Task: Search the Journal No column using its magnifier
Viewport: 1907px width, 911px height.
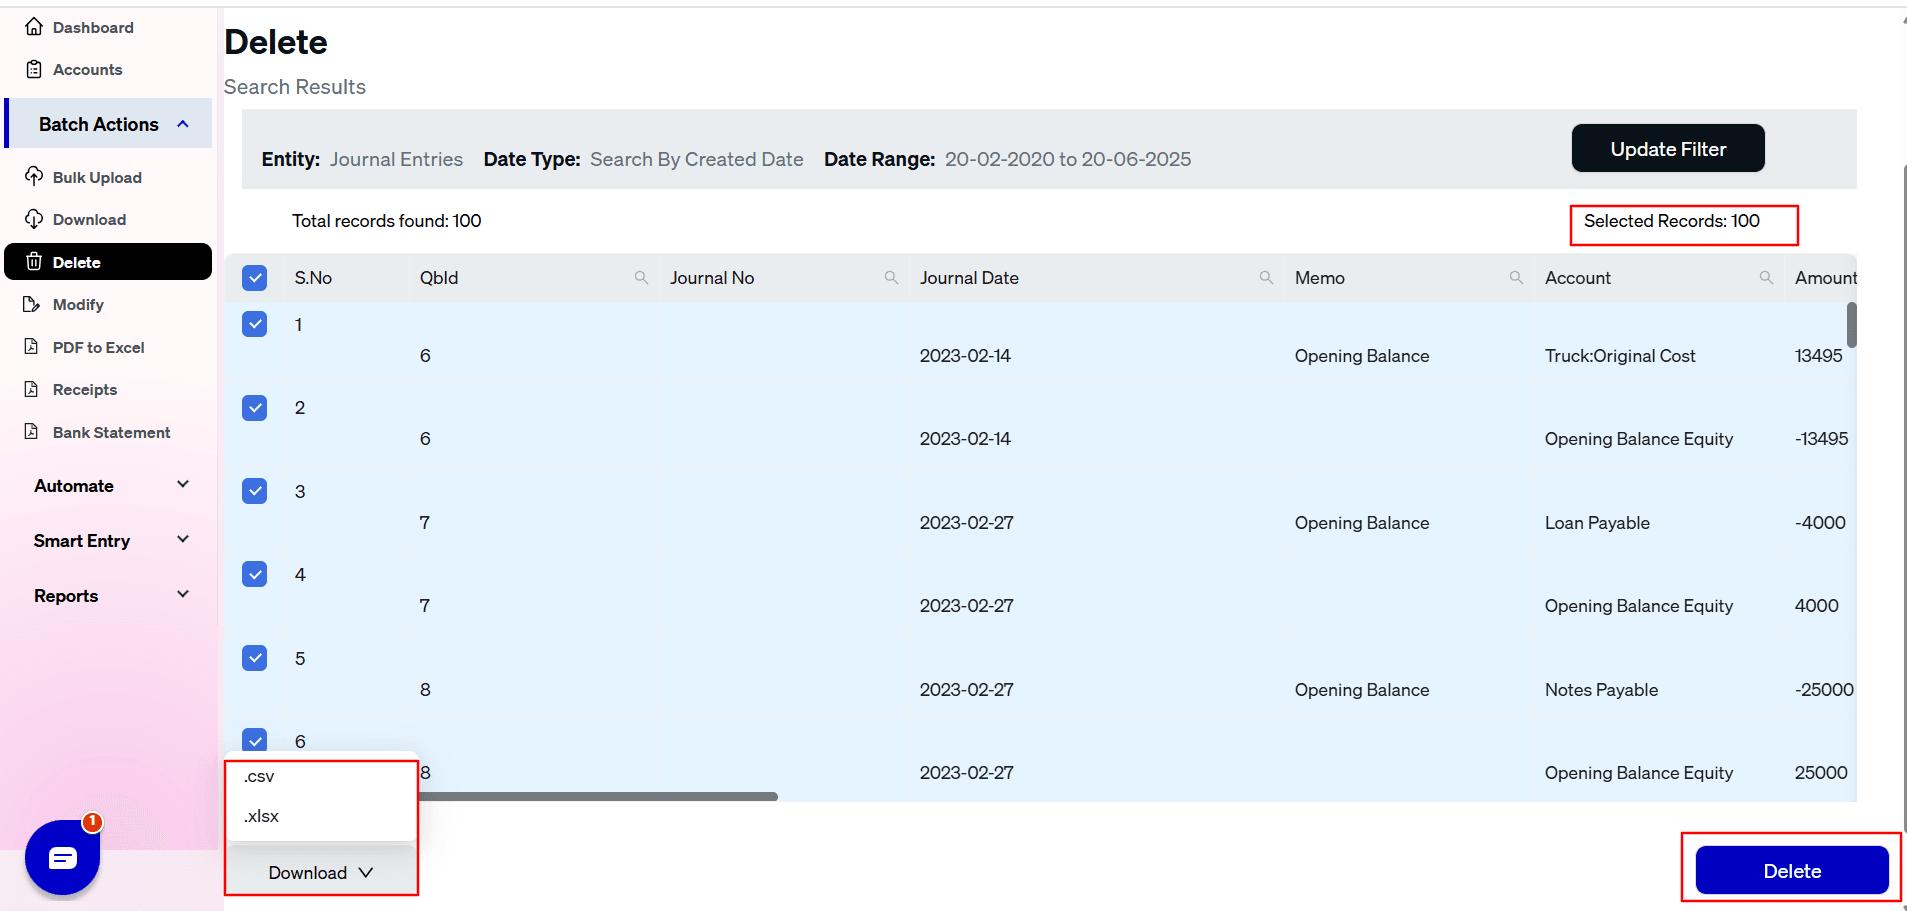Action: coord(891,278)
